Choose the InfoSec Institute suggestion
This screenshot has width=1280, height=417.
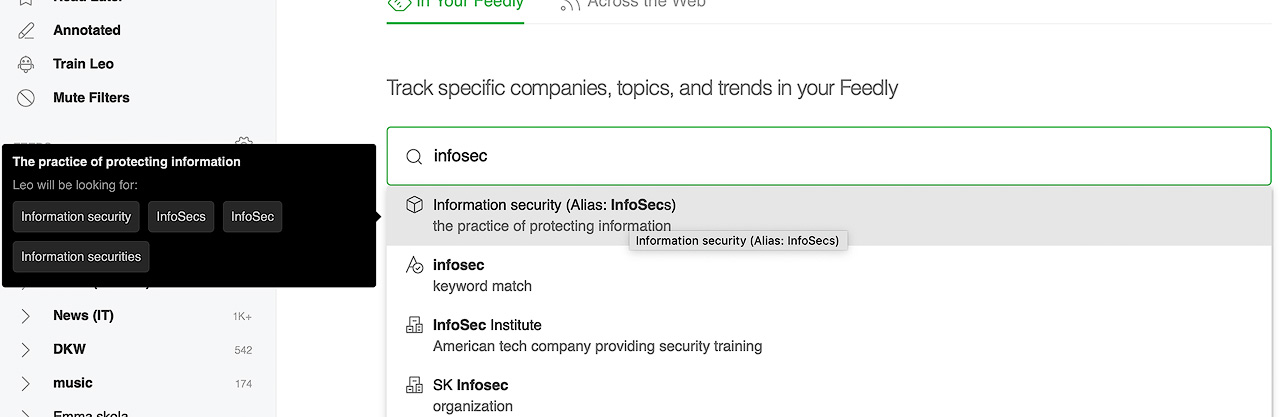(829, 335)
